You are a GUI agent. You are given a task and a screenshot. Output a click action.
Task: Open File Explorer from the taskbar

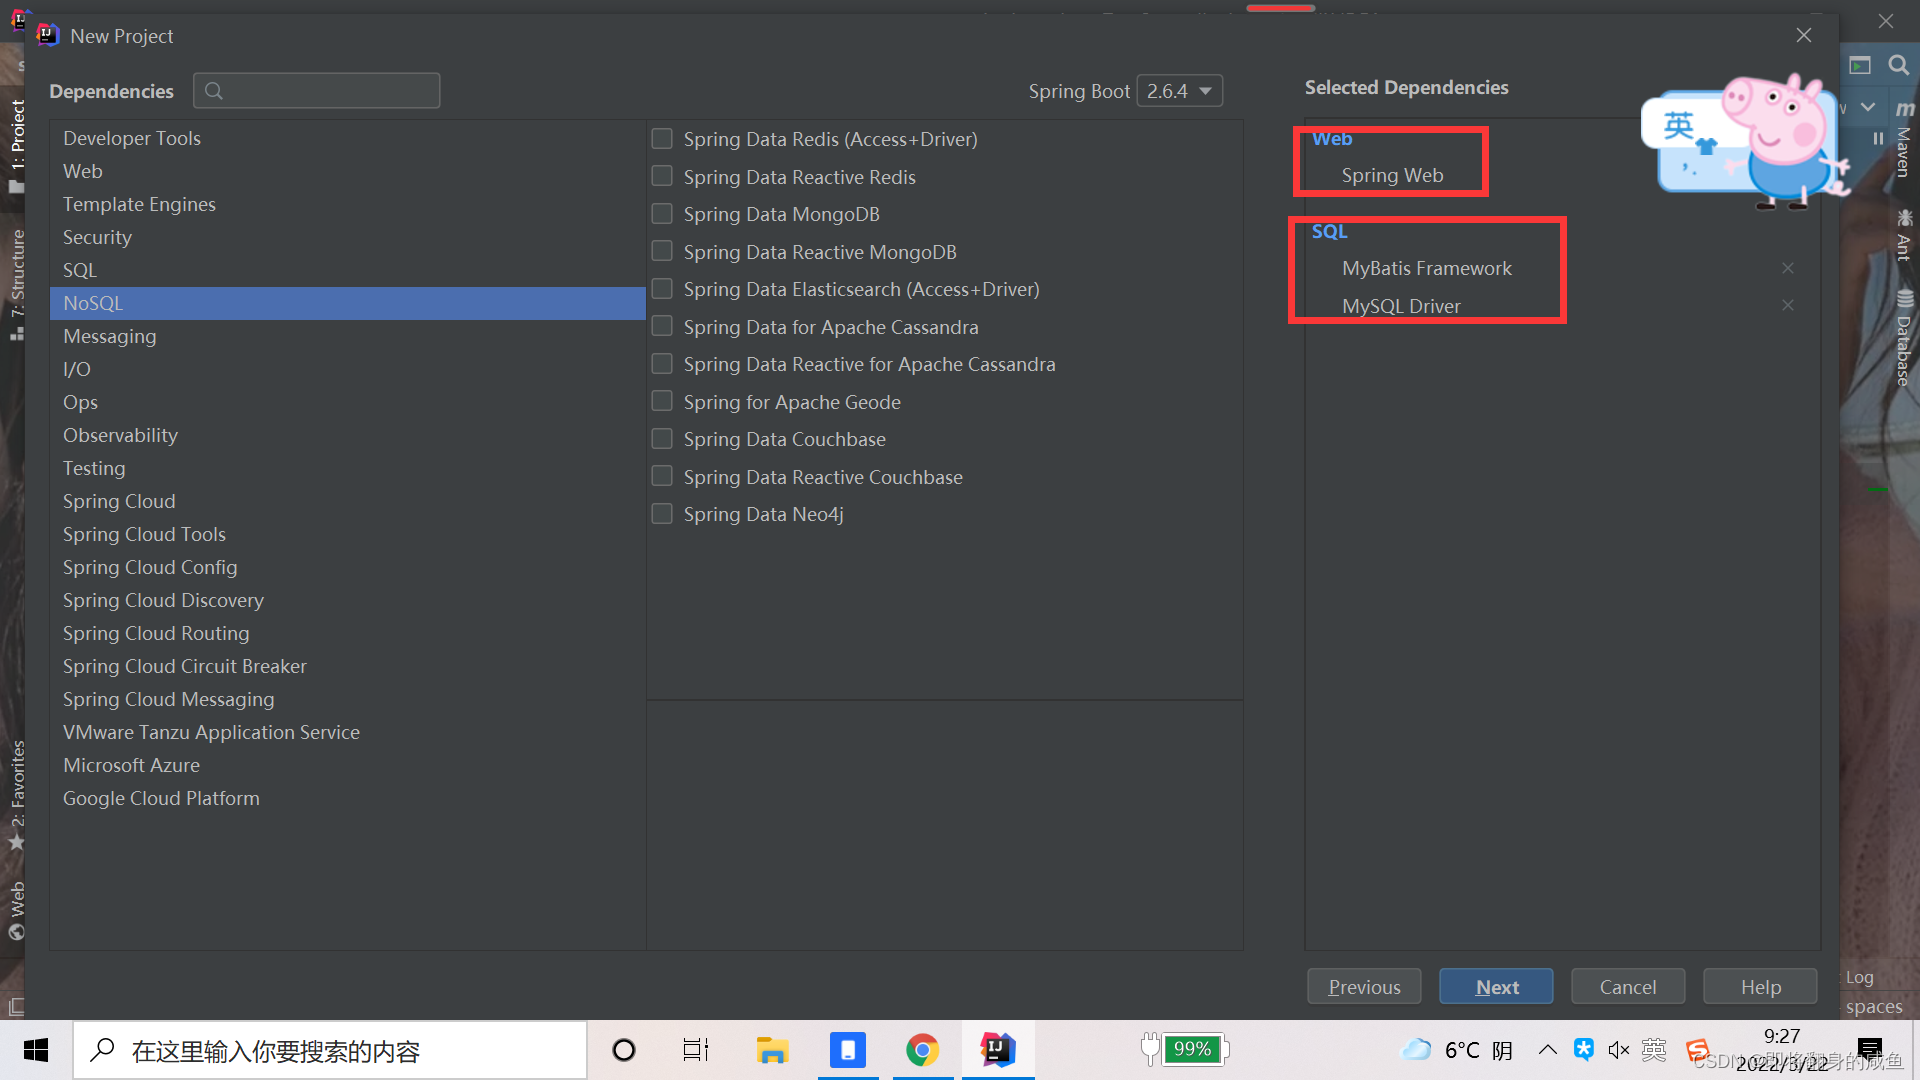point(771,1050)
